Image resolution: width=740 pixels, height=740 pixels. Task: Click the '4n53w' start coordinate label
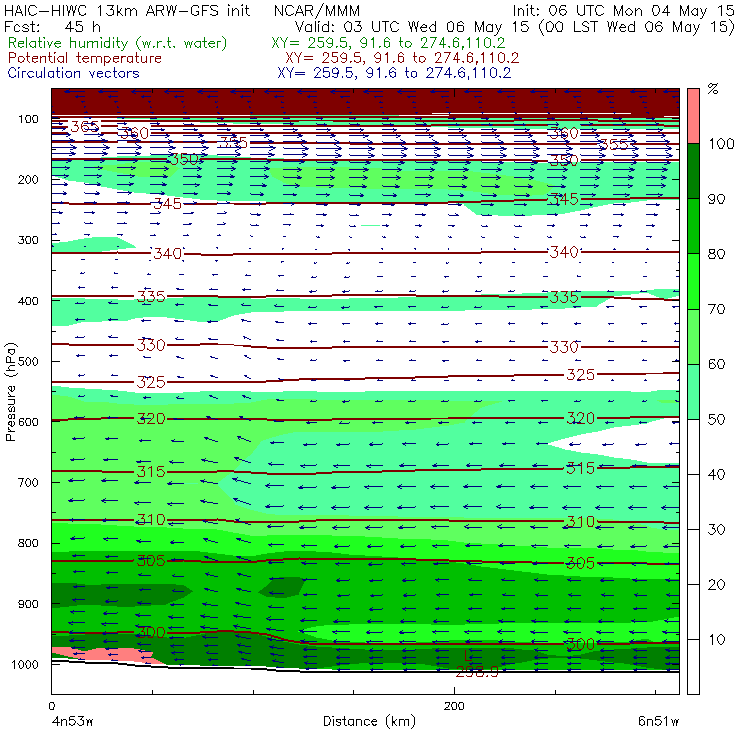click(x=73, y=722)
